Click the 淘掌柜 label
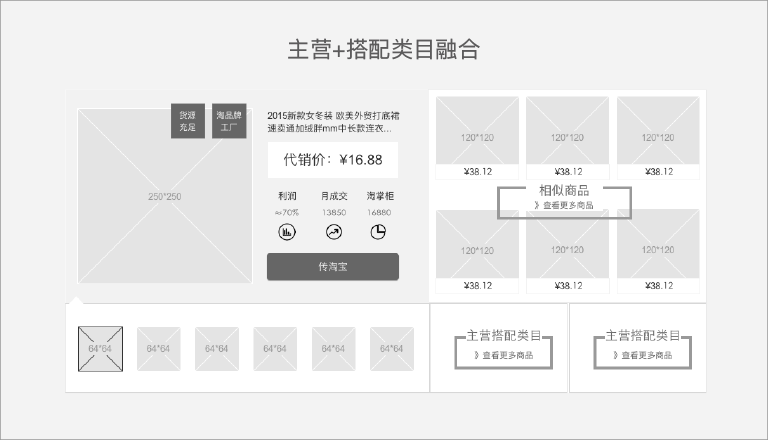Viewport: 768px width, 440px height. (380, 196)
